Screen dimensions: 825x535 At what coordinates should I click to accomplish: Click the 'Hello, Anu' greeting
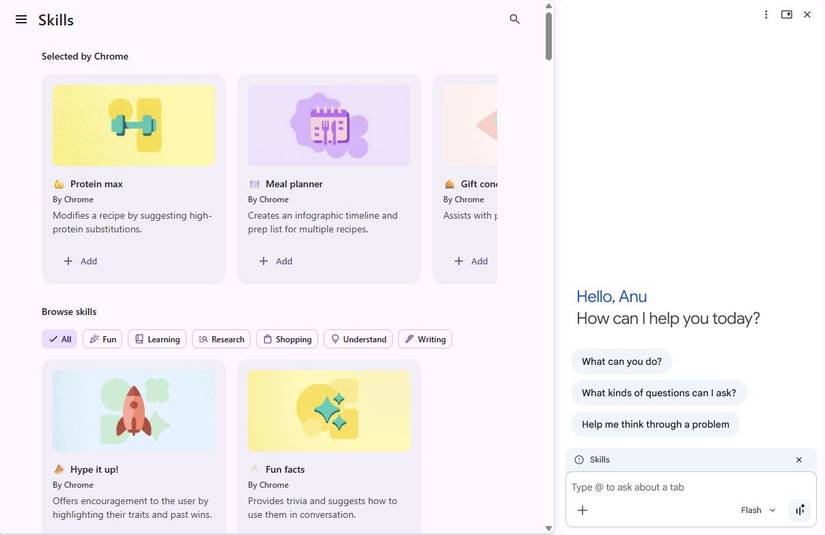click(611, 296)
